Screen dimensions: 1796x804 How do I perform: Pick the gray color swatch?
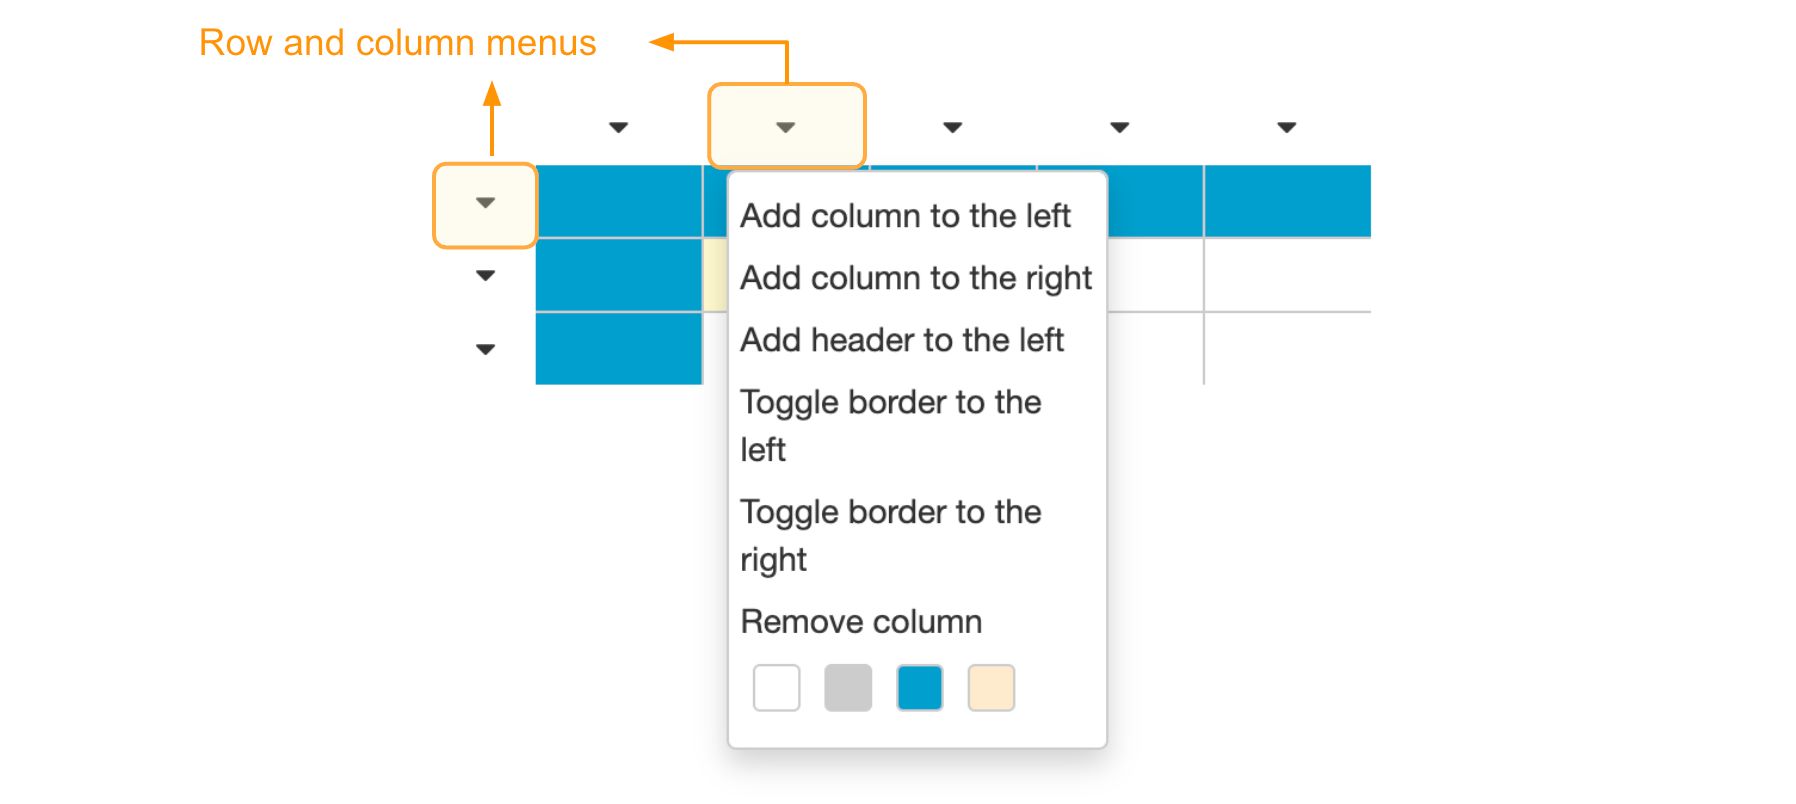(847, 688)
